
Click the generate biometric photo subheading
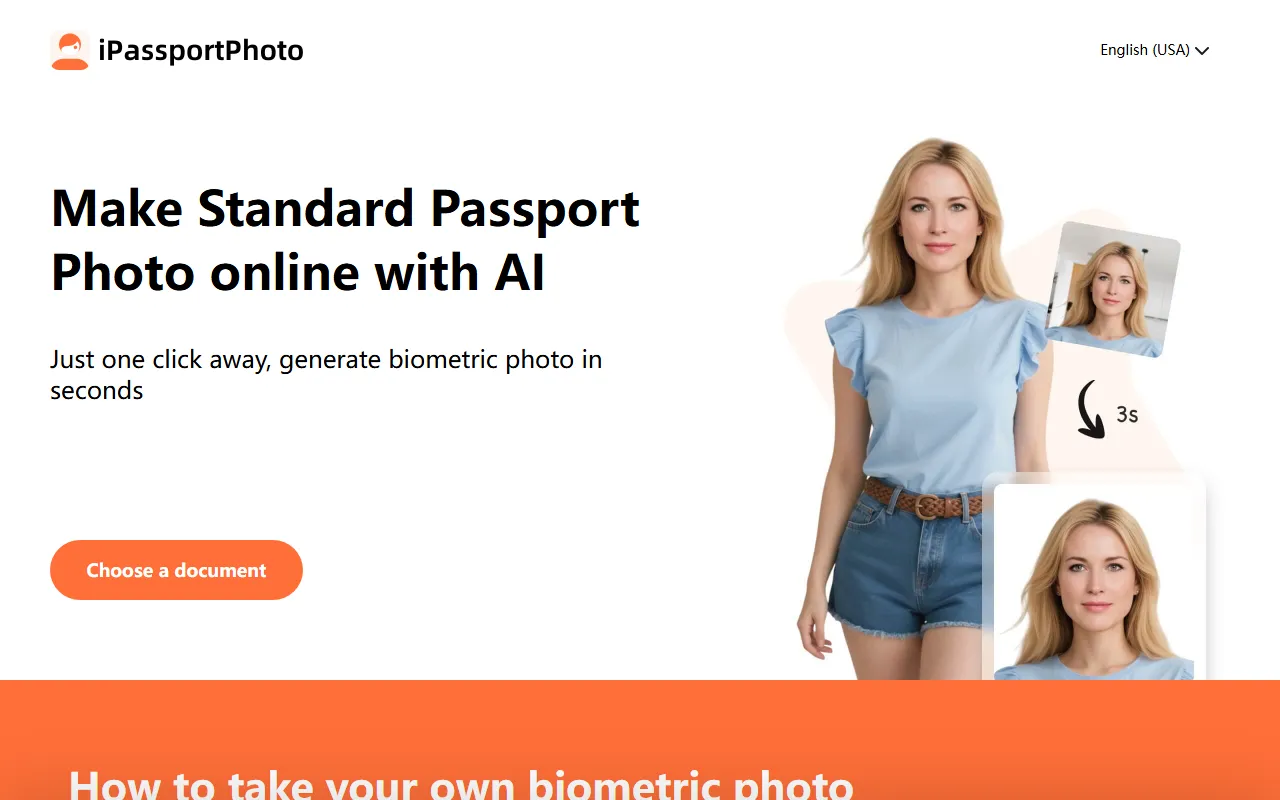[x=326, y=374]
